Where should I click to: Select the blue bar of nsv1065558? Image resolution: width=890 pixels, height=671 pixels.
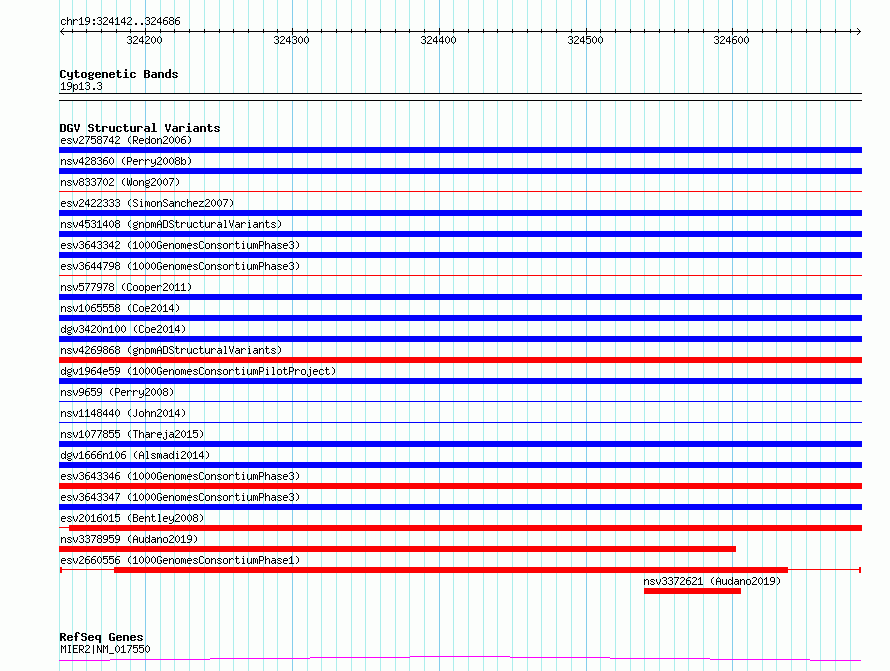460,318
